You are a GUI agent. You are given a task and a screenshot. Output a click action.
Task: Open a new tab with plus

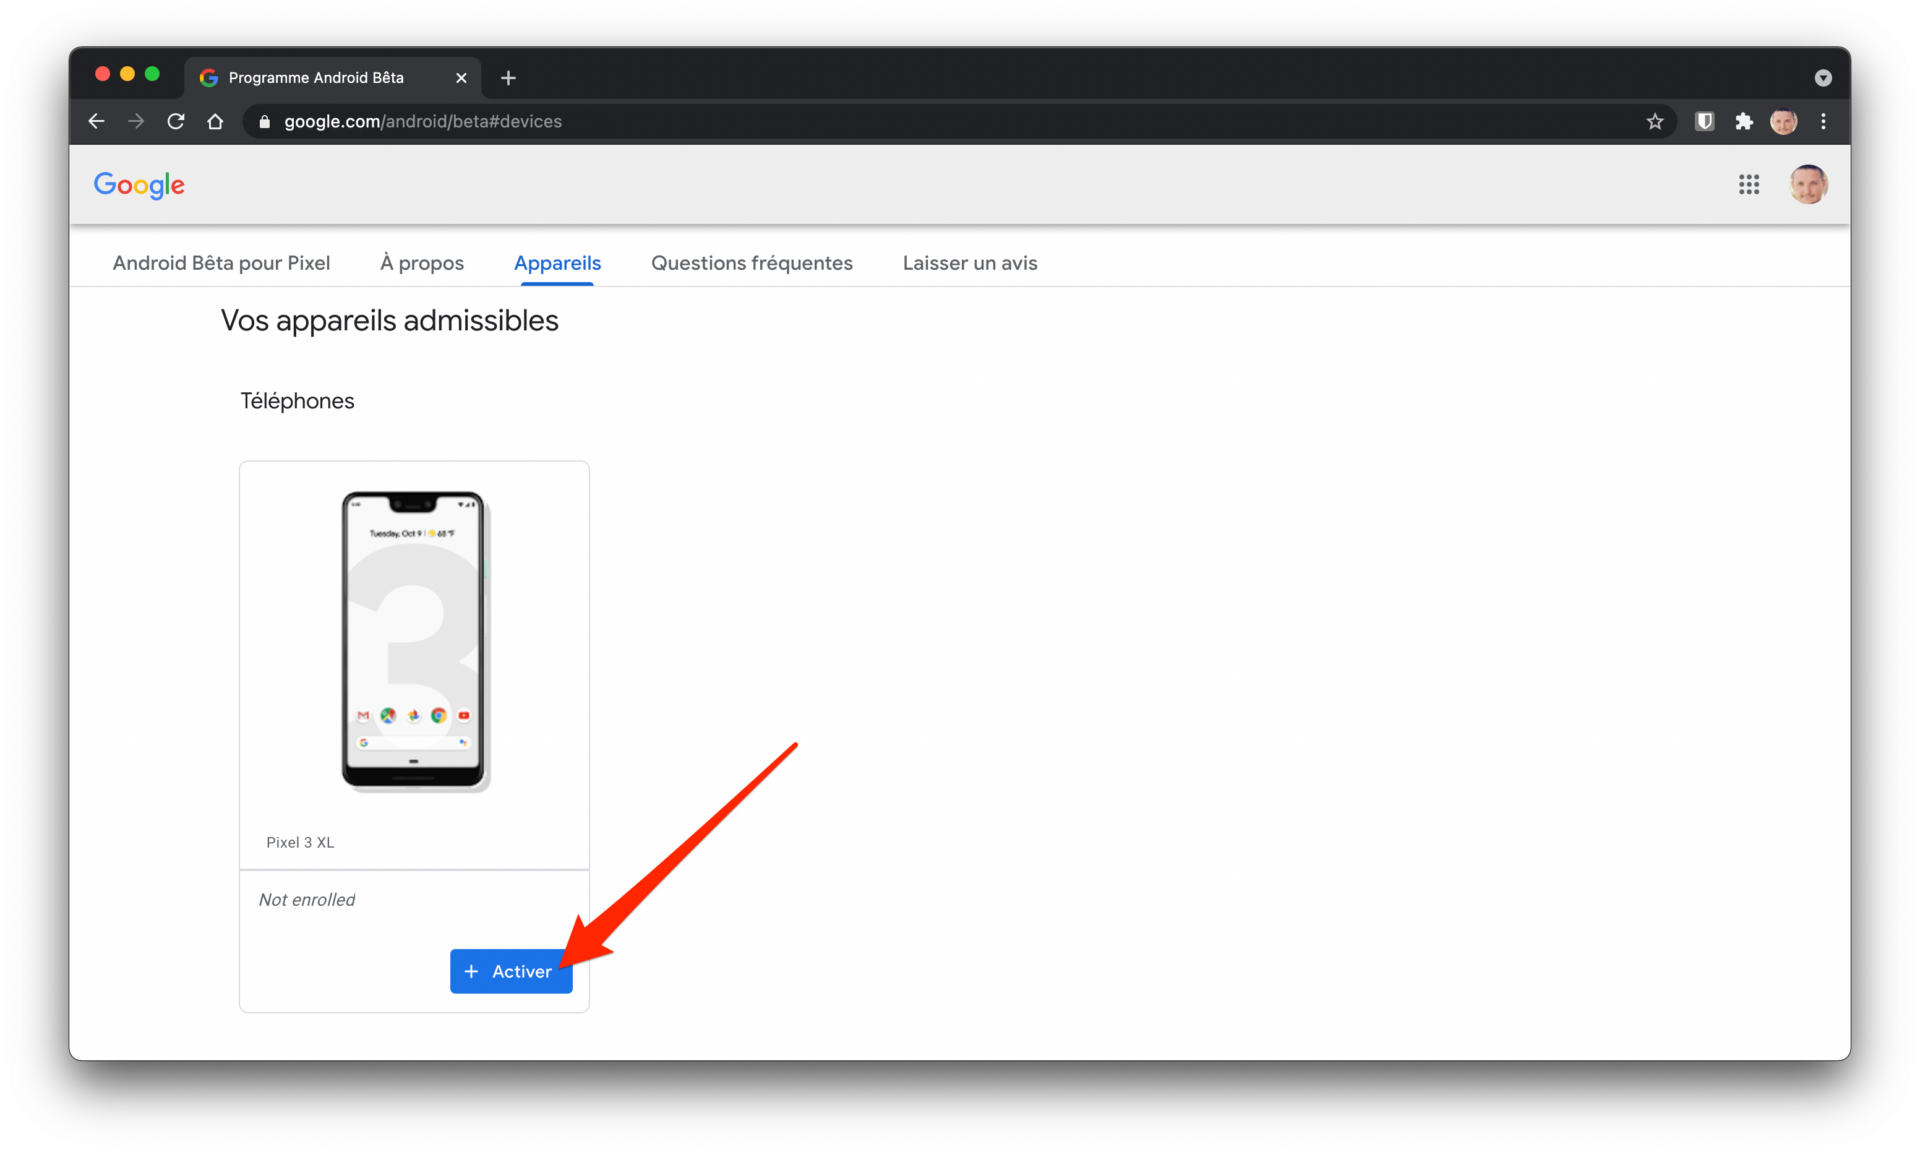tap(508, 77)
